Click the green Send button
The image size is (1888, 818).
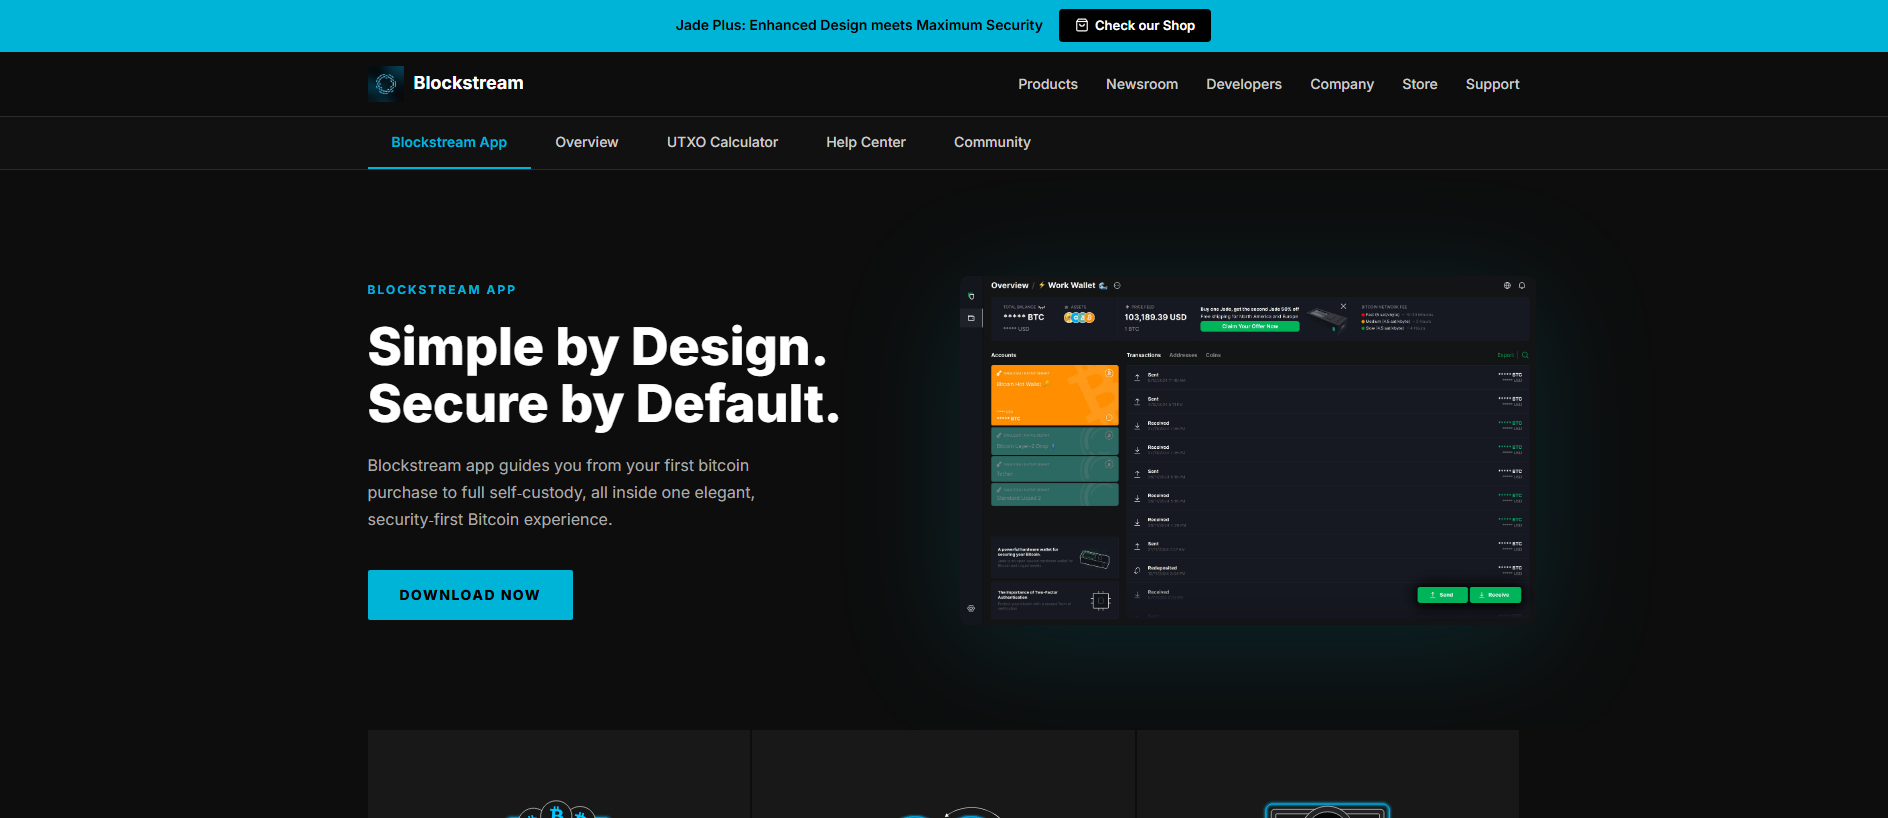(x=1442, y=595)
